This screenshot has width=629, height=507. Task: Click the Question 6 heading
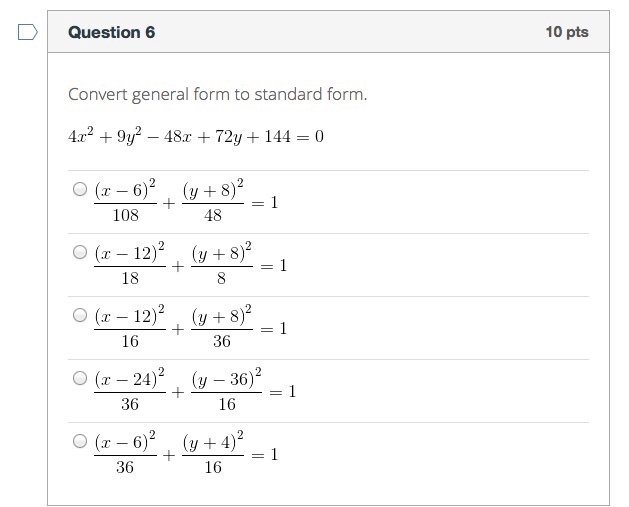pos(111,32)
